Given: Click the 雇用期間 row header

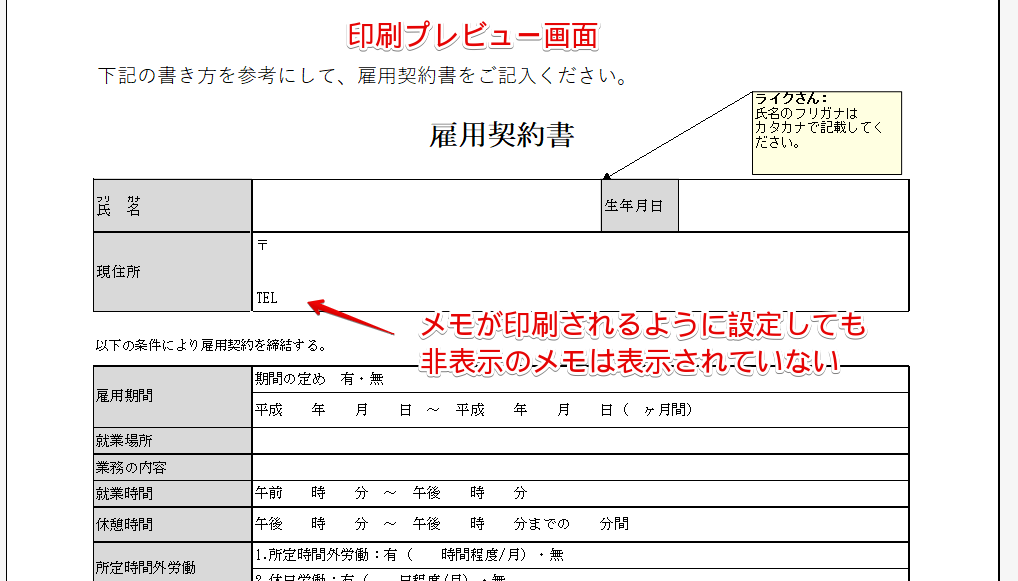Looking at the screenshot, I should pyautogui.click(x=170, y=395).
